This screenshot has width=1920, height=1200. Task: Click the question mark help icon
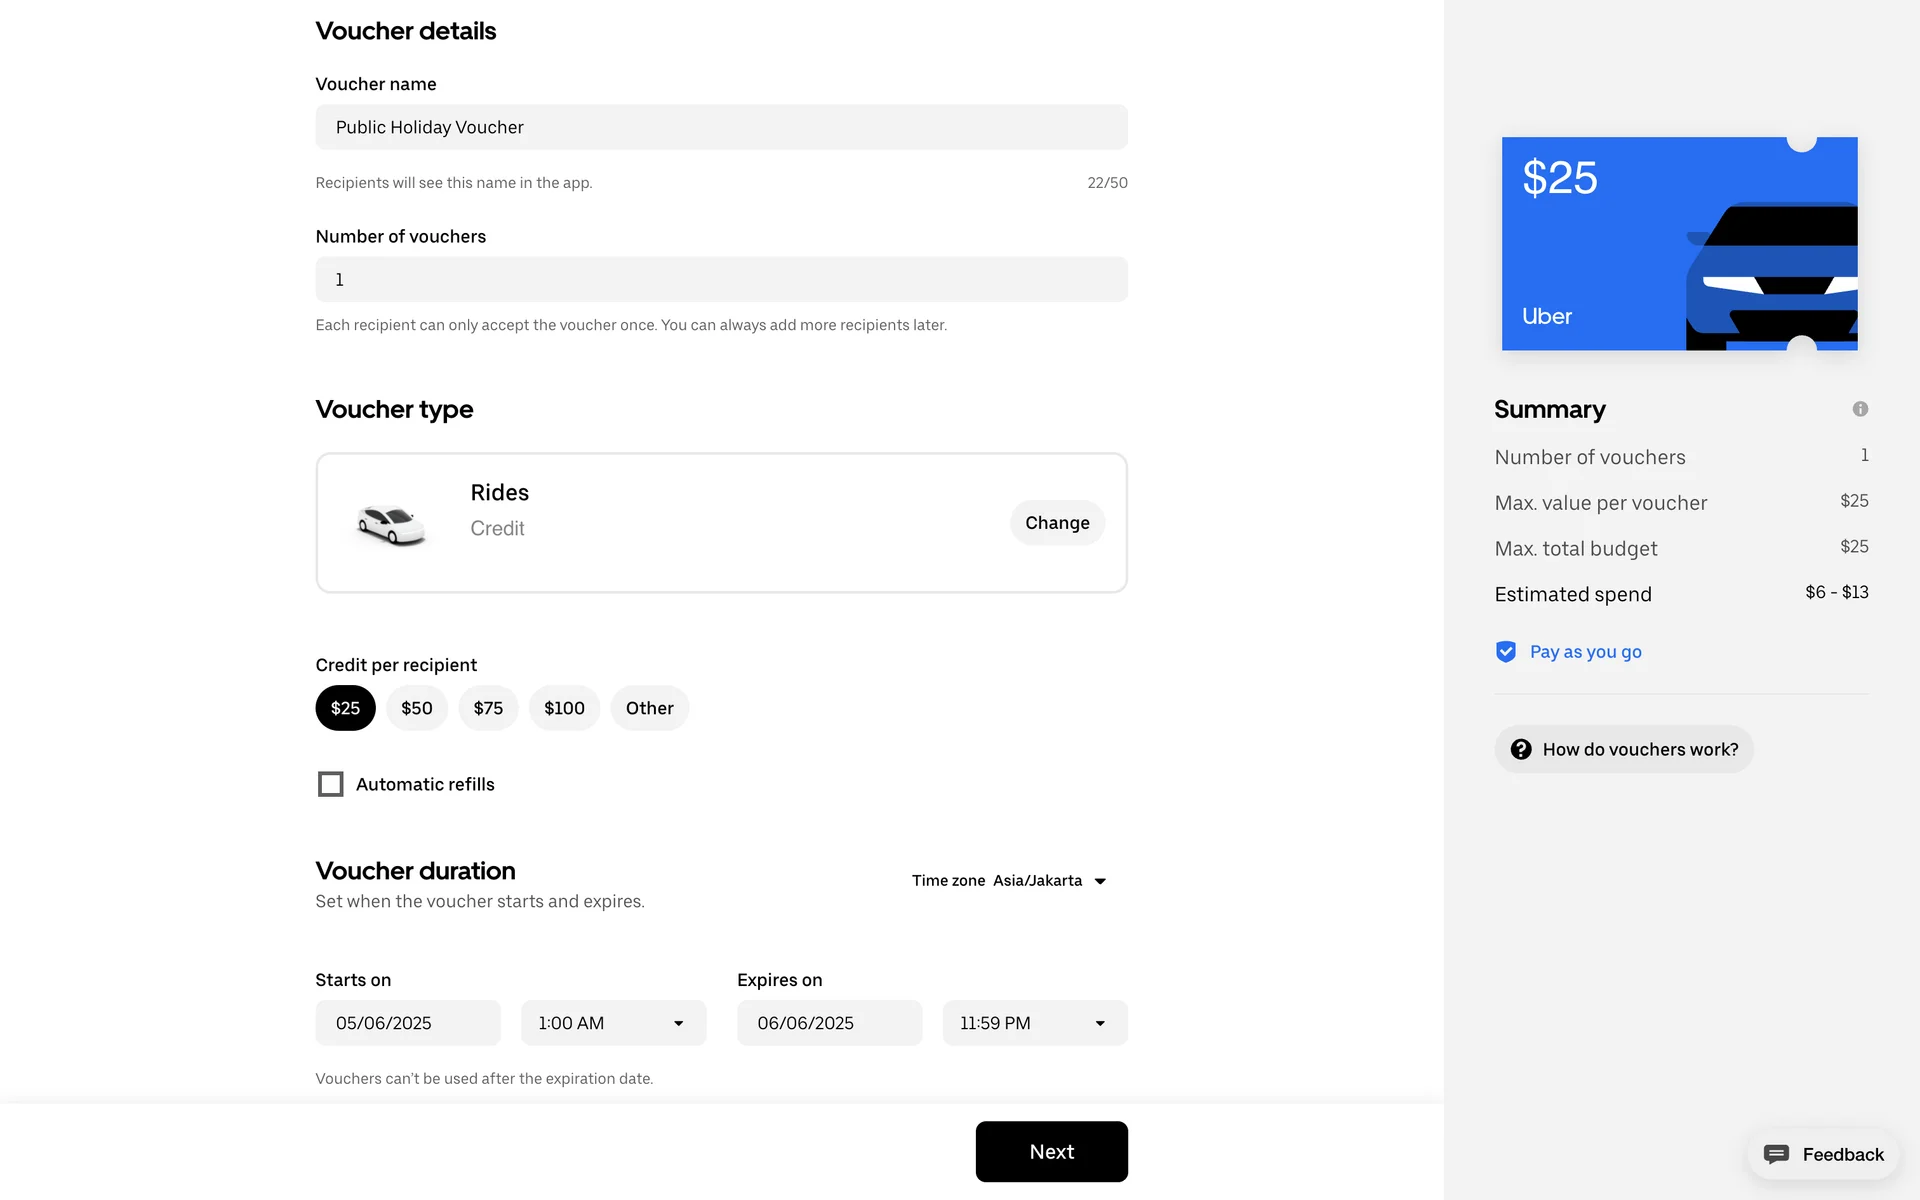[1520, 749]
